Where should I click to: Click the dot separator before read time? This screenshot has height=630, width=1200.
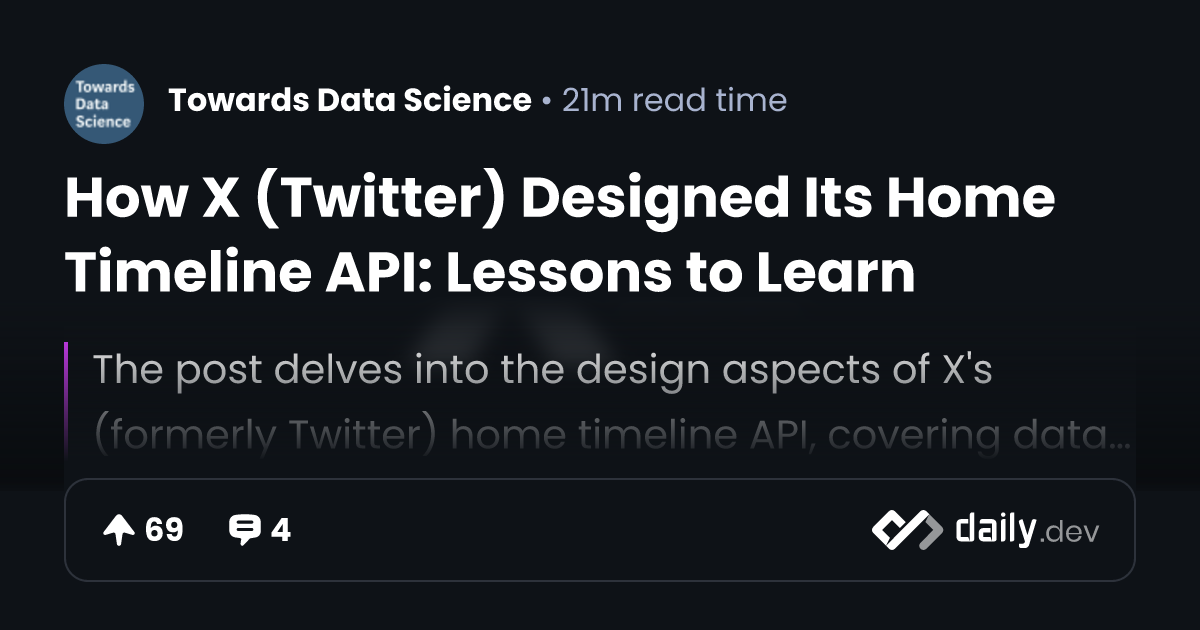click(546, 101)
